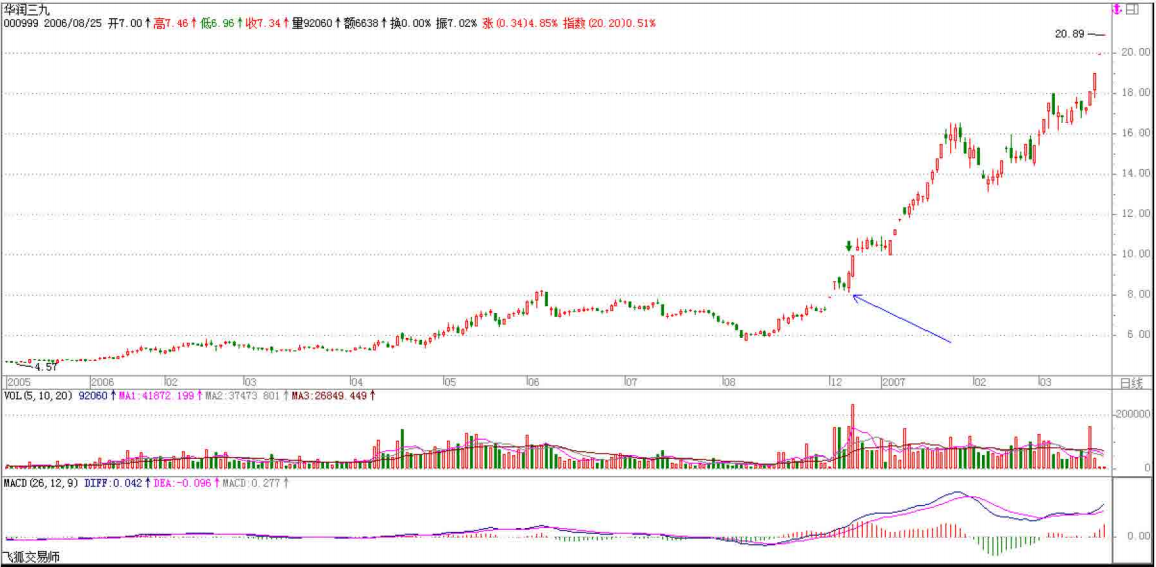Screen dimensions: 1156x567
Task: Click the green down-arrow marker on the chart
Action: pos(849,245)
